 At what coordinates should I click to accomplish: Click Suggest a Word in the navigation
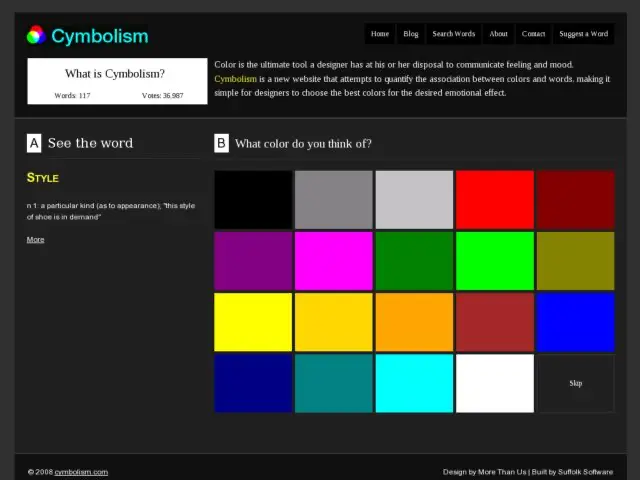click(584, 34)
